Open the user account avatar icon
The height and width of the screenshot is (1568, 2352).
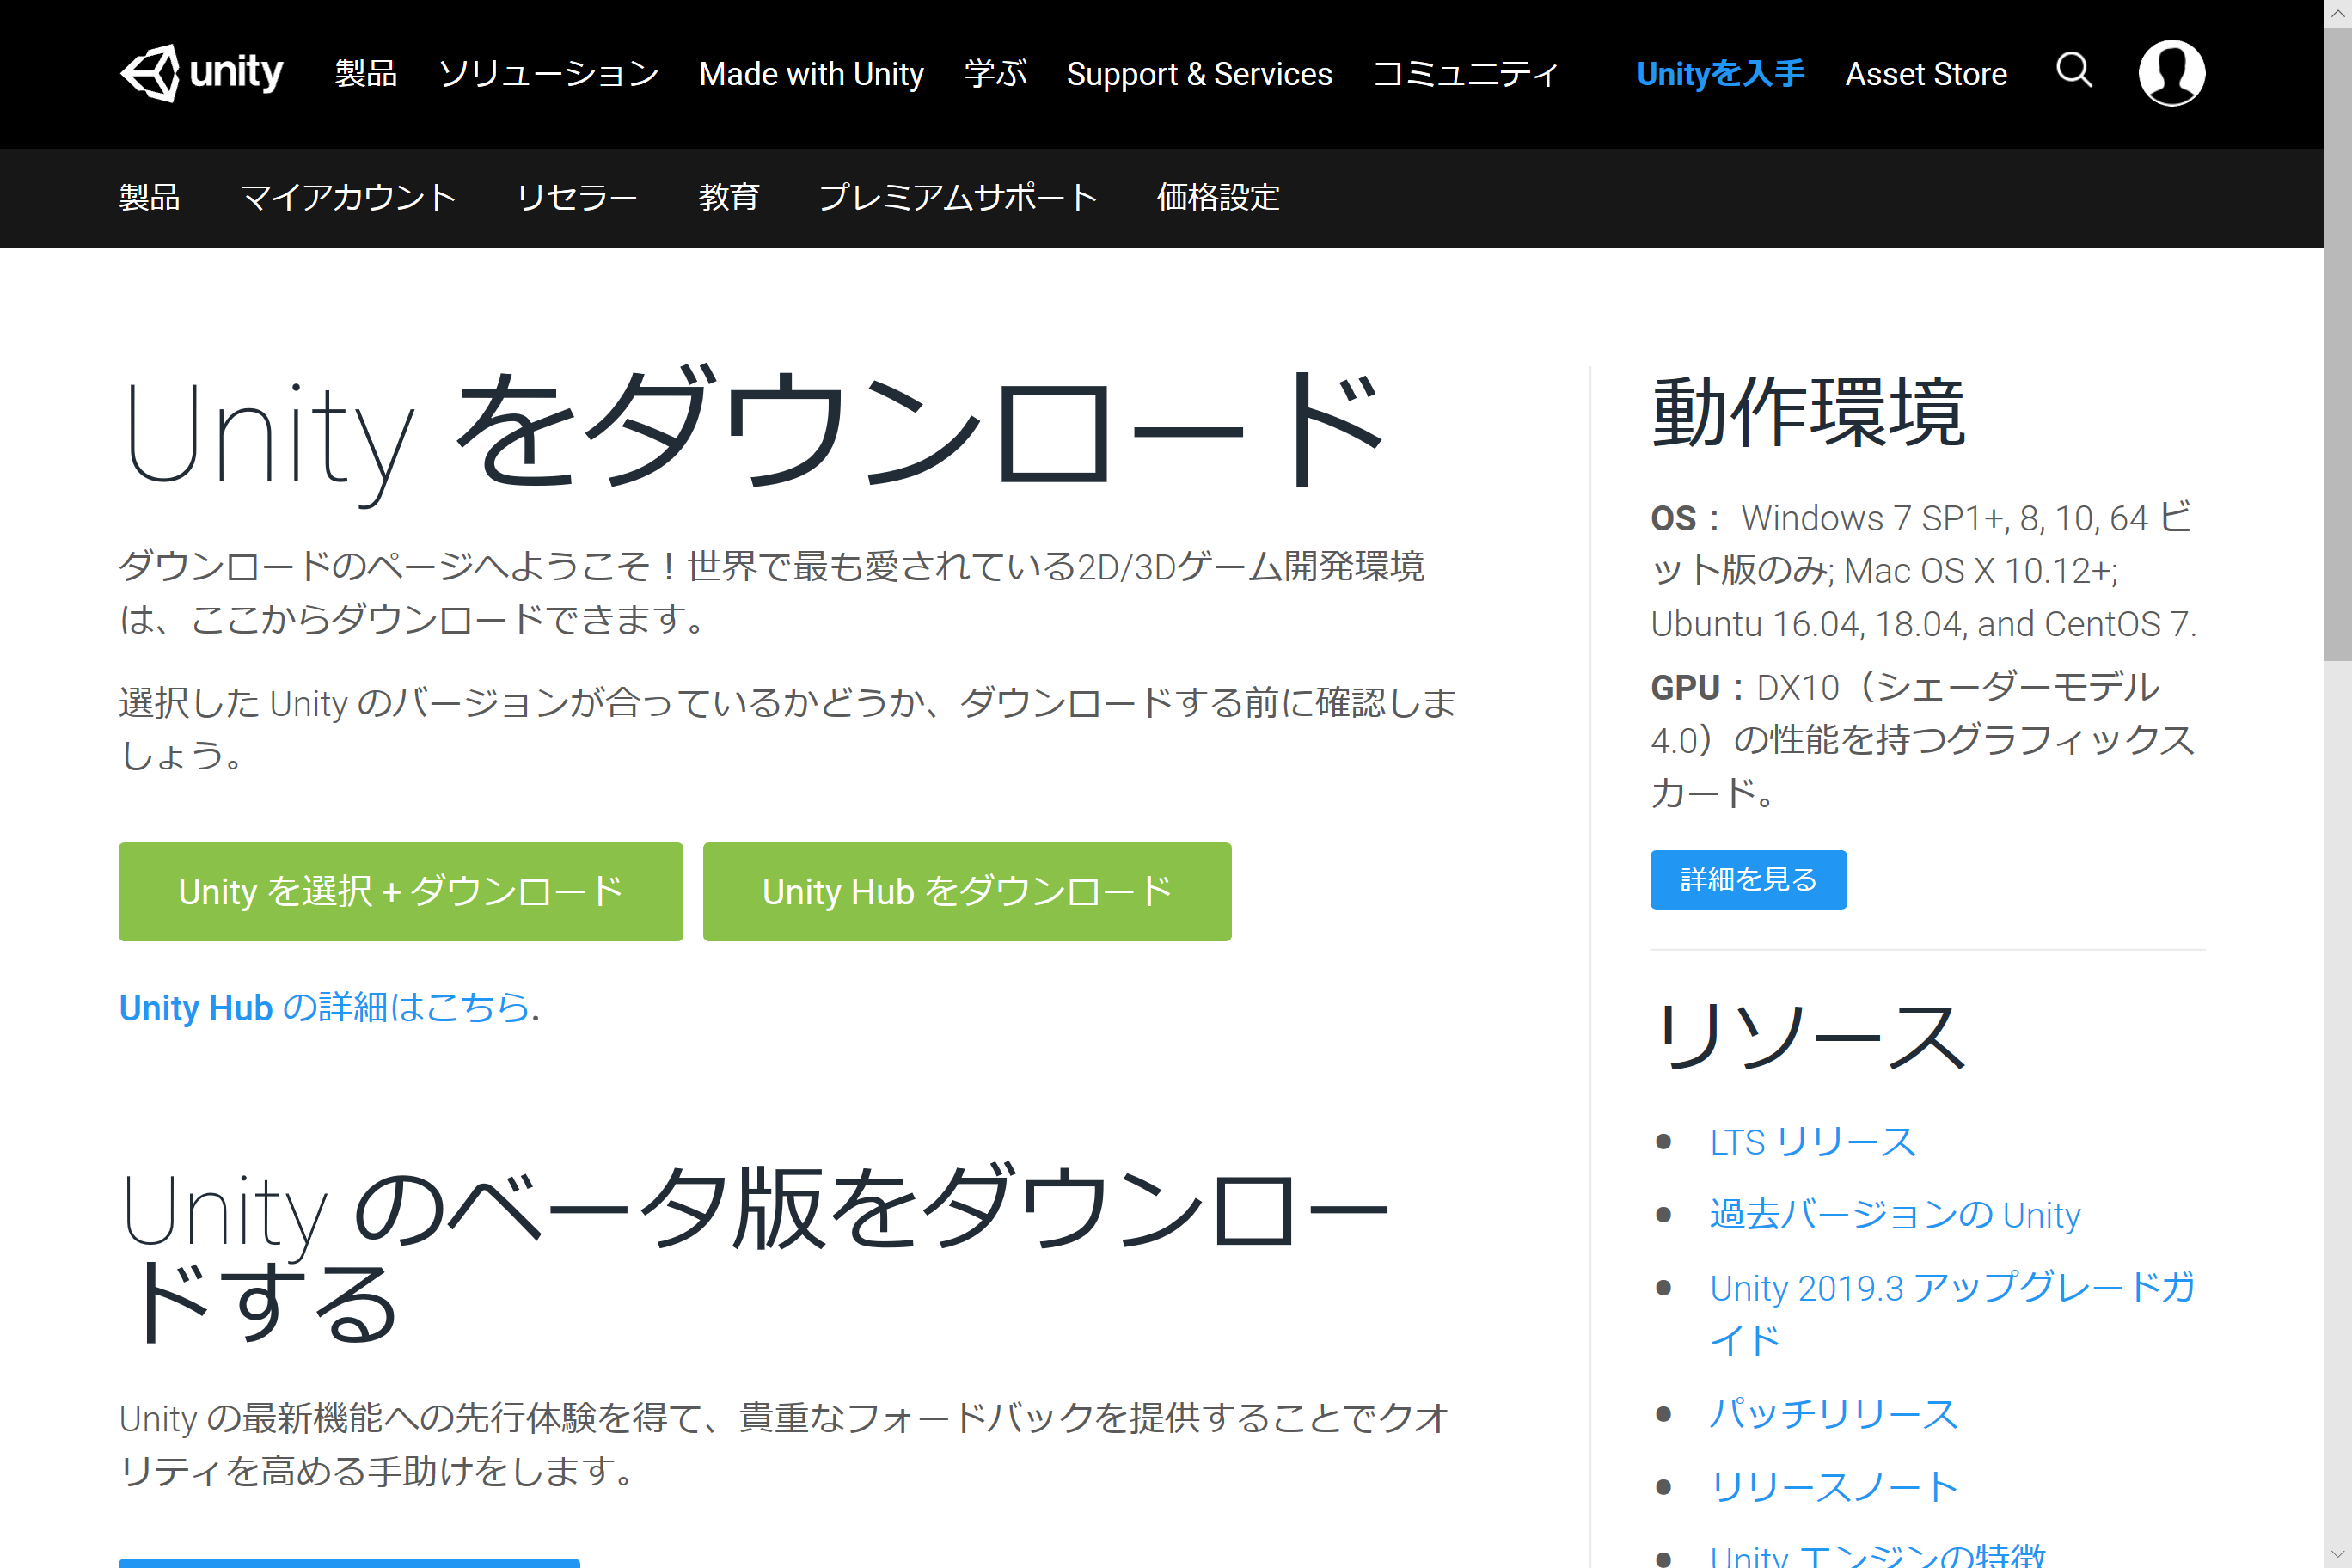[2171, 73]
